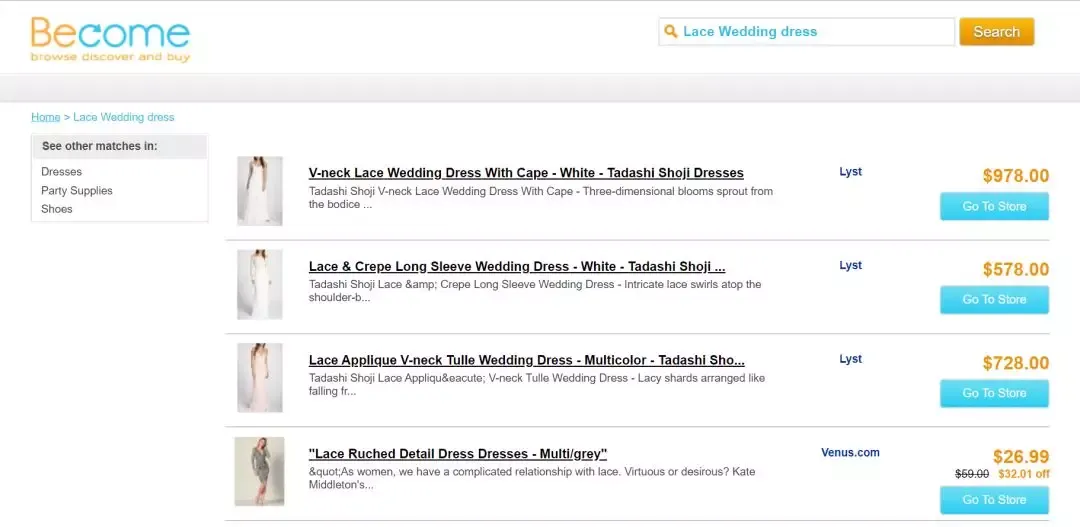Focus the Lace Wedding dress search field
The image size is (1080, 527).
(x=807, y=32)
